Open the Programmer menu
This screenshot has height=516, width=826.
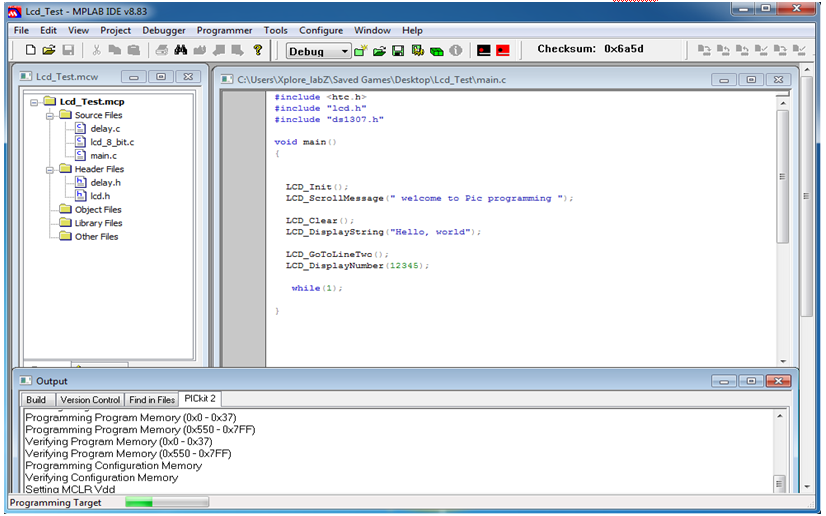click(x=224, y=31)
